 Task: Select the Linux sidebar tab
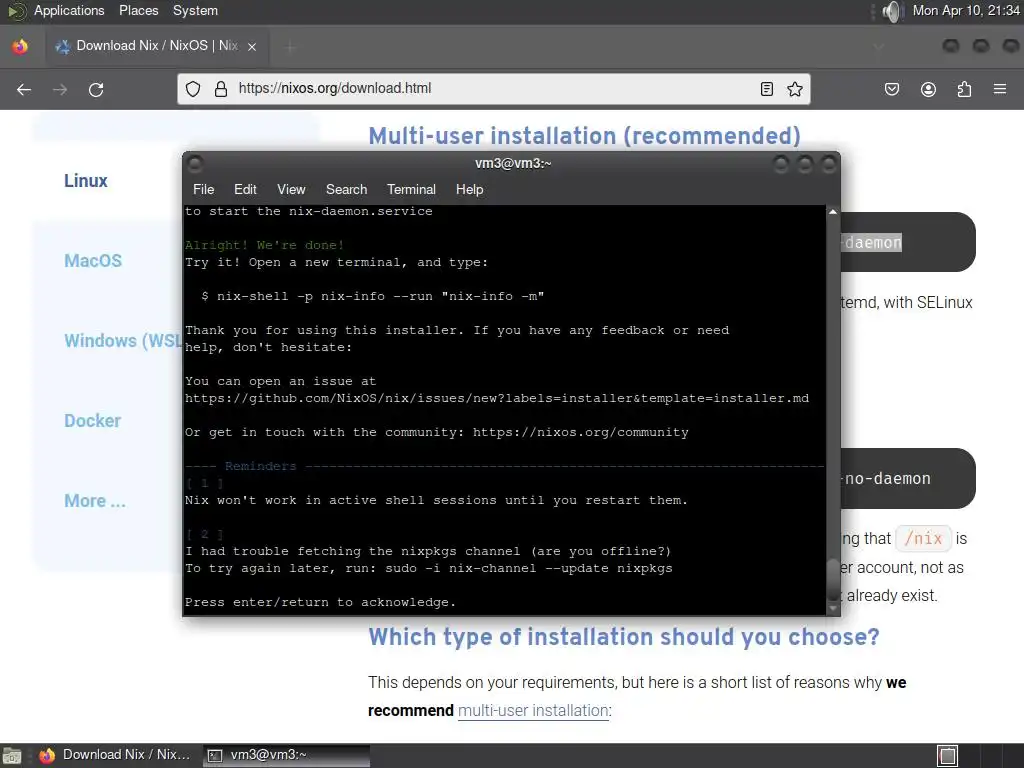click(86, 181)
